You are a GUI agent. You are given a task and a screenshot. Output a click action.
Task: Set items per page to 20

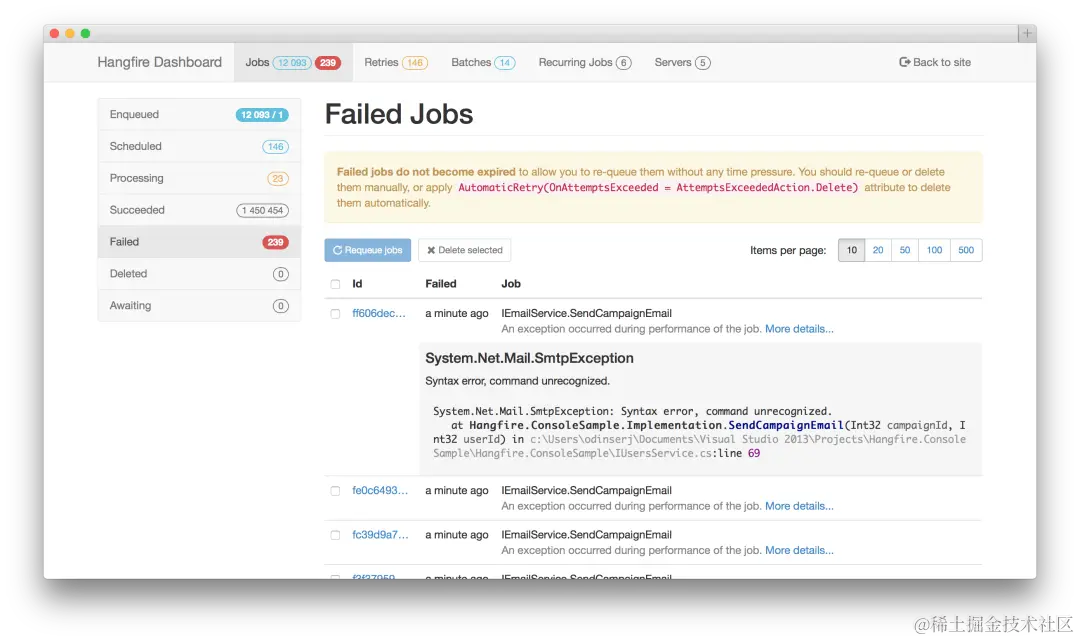[878, 250]
